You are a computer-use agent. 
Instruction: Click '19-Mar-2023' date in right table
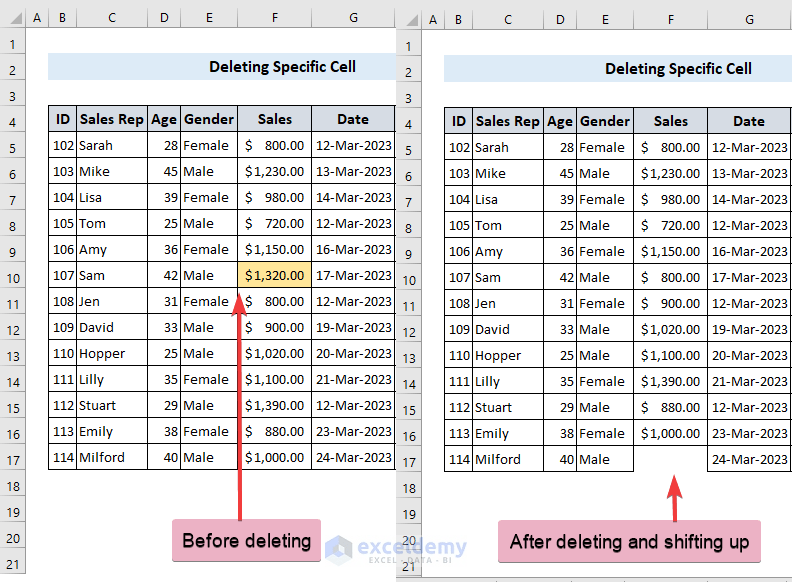point(749,329)
